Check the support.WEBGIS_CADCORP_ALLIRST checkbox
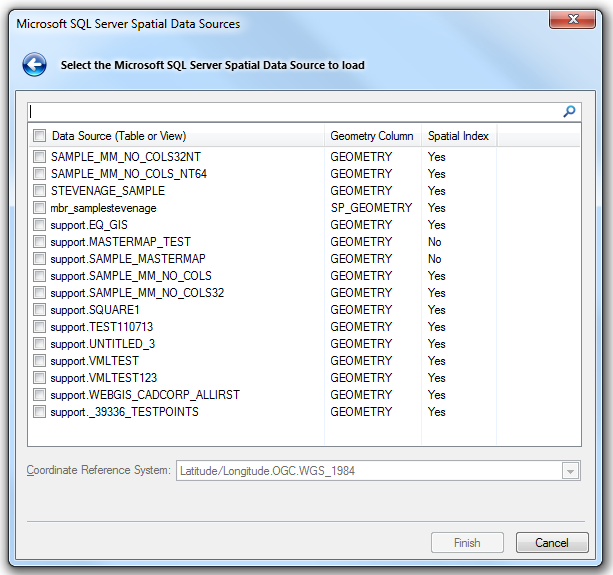The height and width of the screenshot is (575, 613). pyautogui.click(x=39, y=395)
